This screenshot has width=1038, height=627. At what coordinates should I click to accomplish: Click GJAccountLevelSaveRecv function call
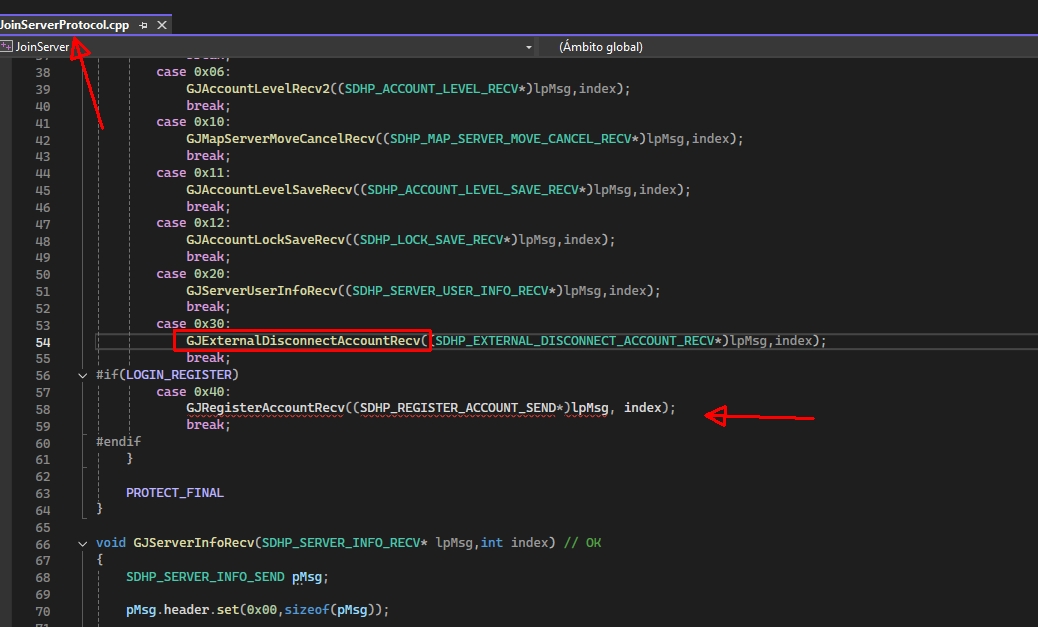(269, 190)
